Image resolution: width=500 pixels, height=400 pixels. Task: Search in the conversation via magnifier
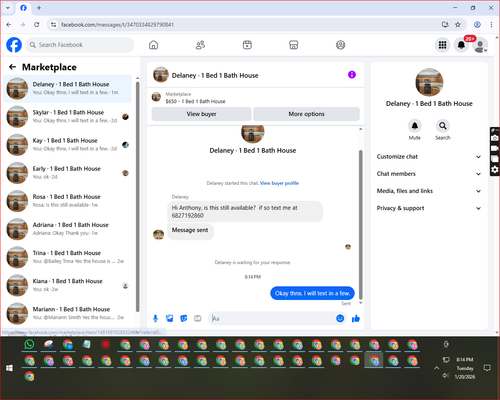[443, 126]
